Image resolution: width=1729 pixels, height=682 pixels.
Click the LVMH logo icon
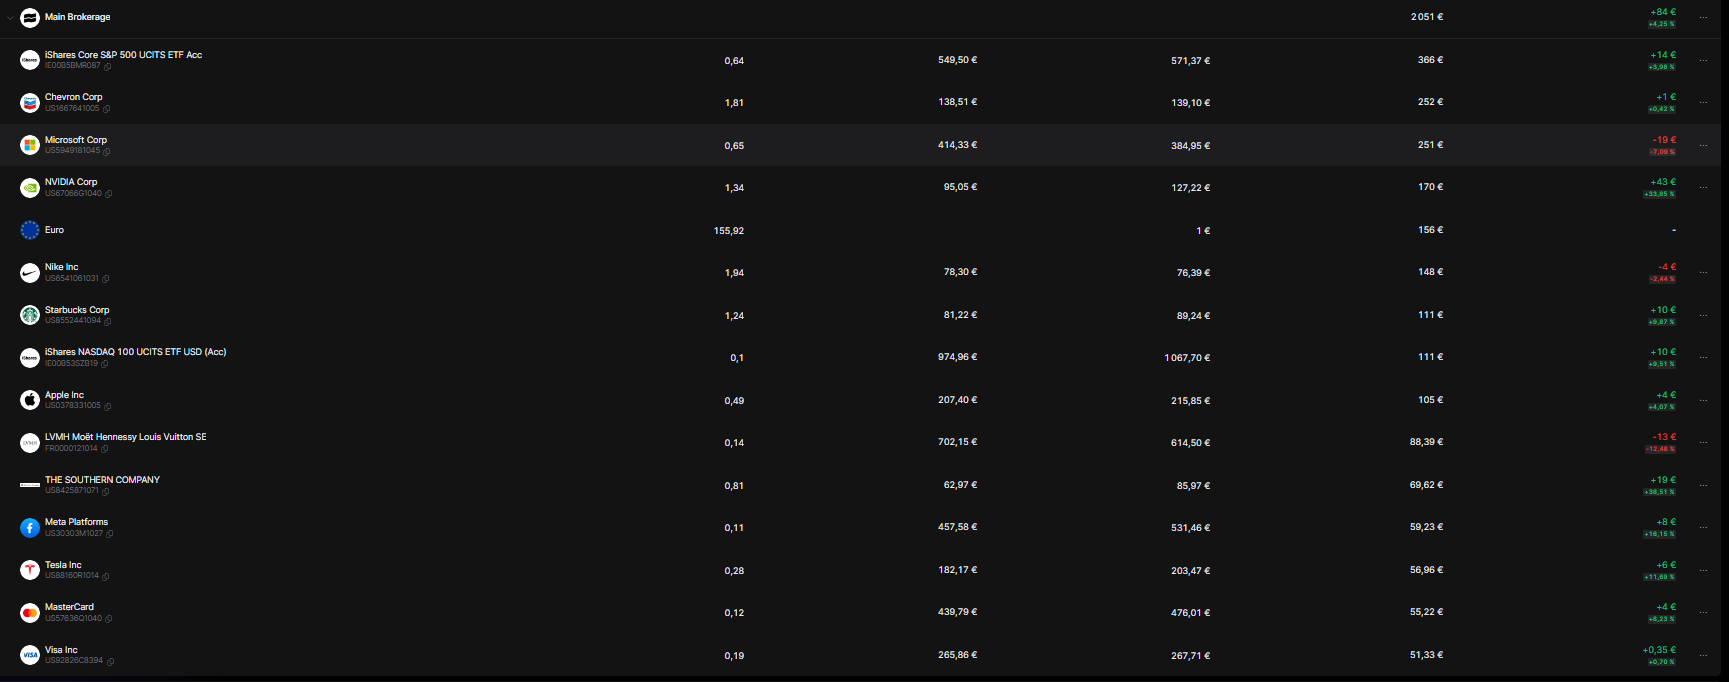coord(30,442)
